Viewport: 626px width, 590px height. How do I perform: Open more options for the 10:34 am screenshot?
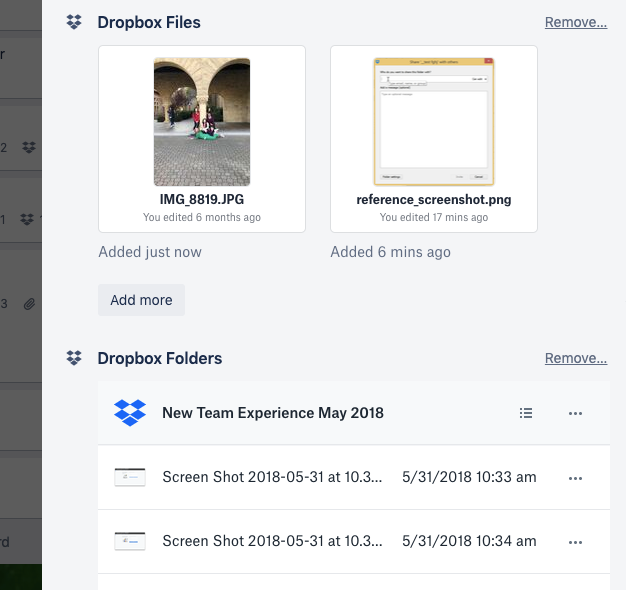click(575, 542)
